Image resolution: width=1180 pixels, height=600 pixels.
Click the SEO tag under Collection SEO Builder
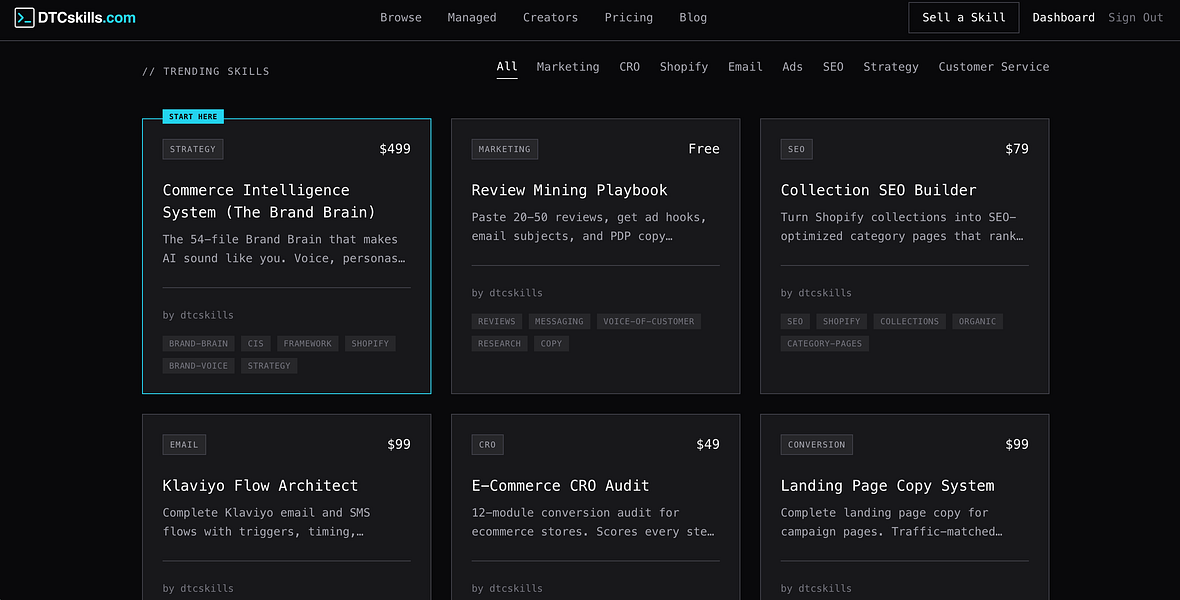(795, 321)
